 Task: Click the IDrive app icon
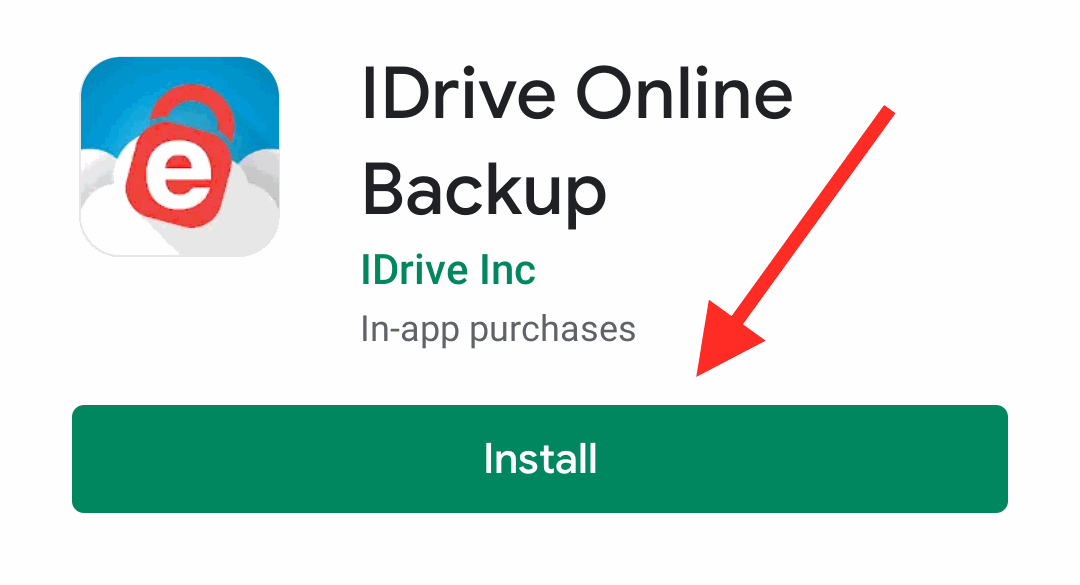click(x=180, y=156)
